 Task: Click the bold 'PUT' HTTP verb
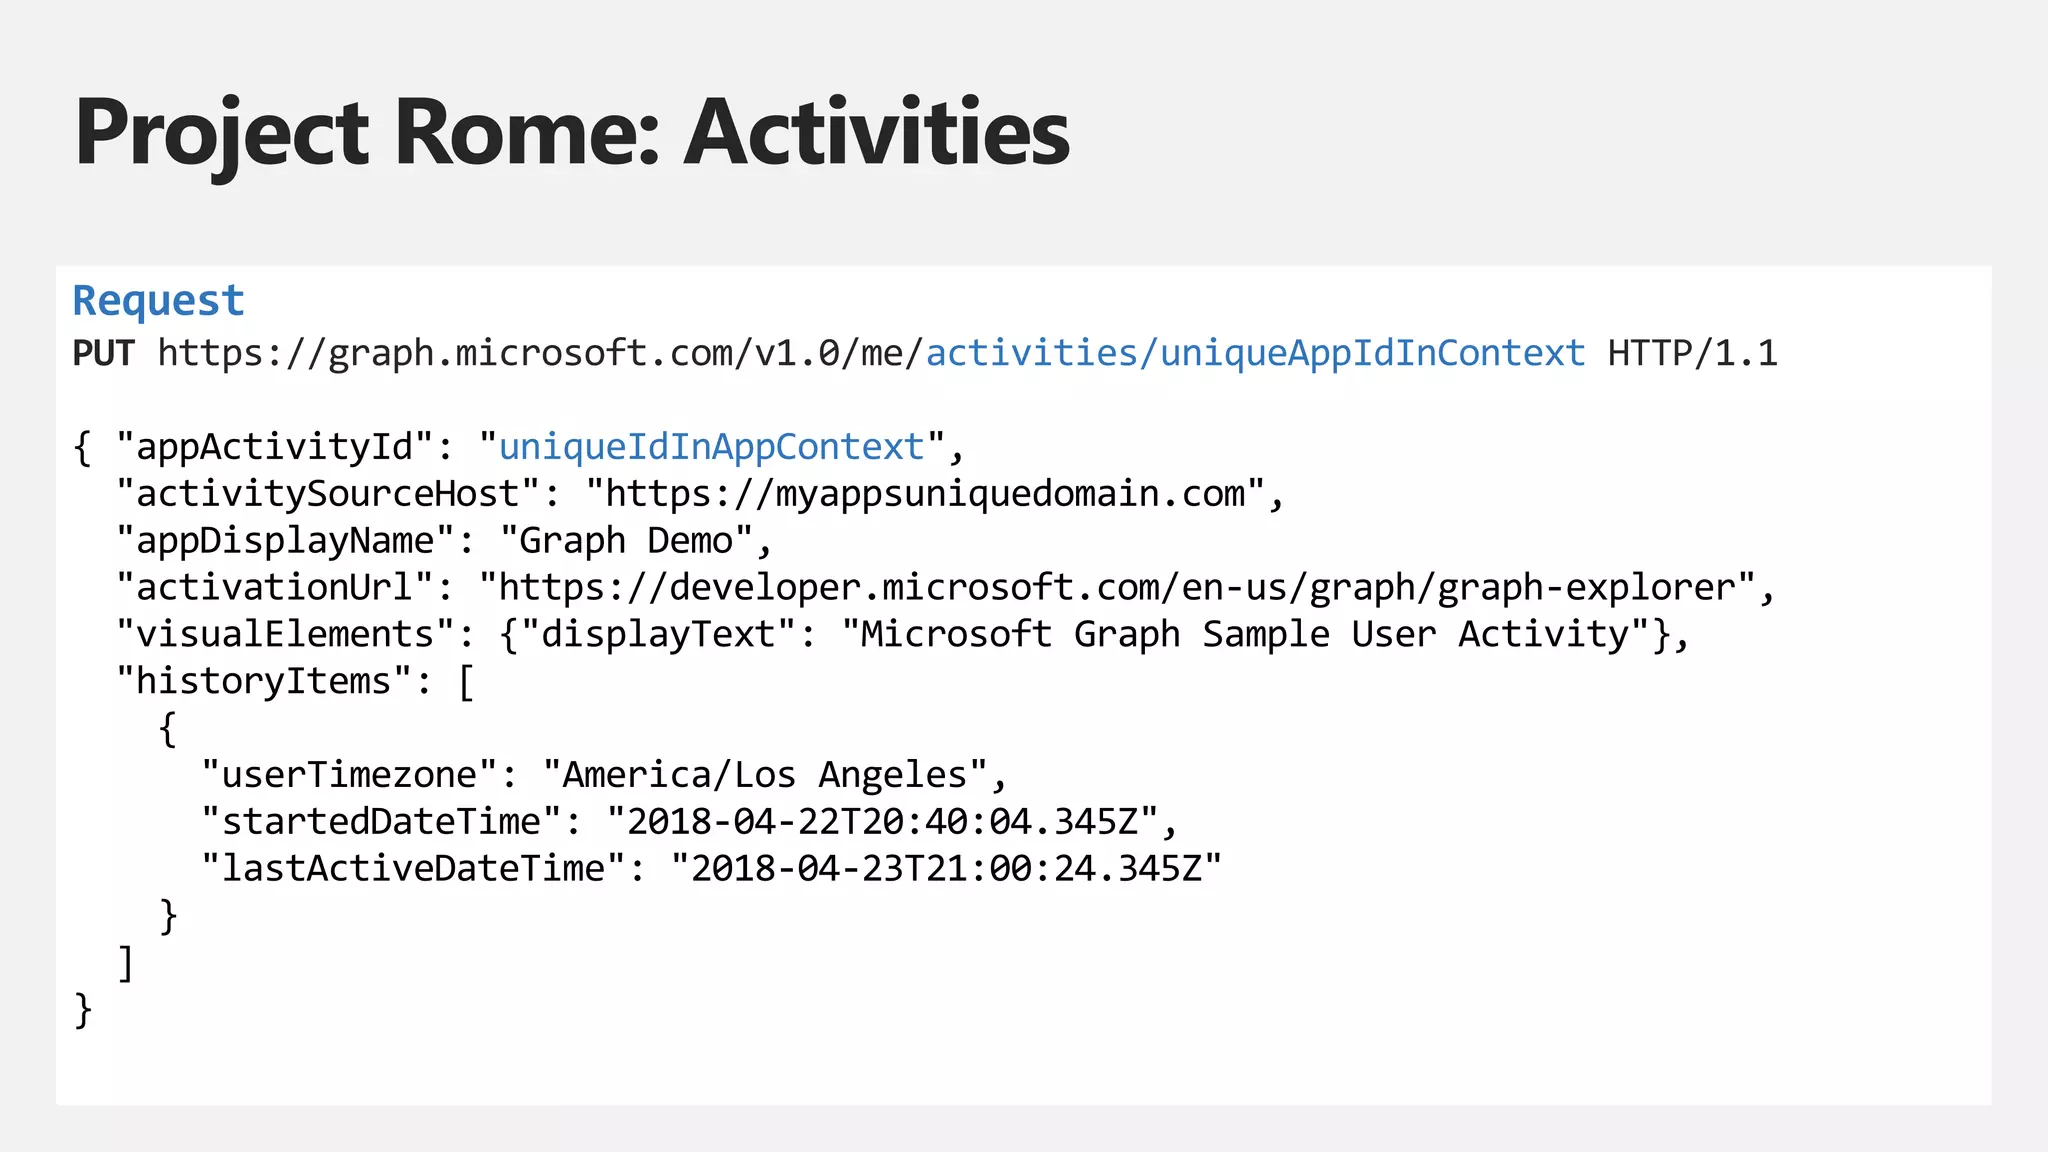click(x=103, y=353)
